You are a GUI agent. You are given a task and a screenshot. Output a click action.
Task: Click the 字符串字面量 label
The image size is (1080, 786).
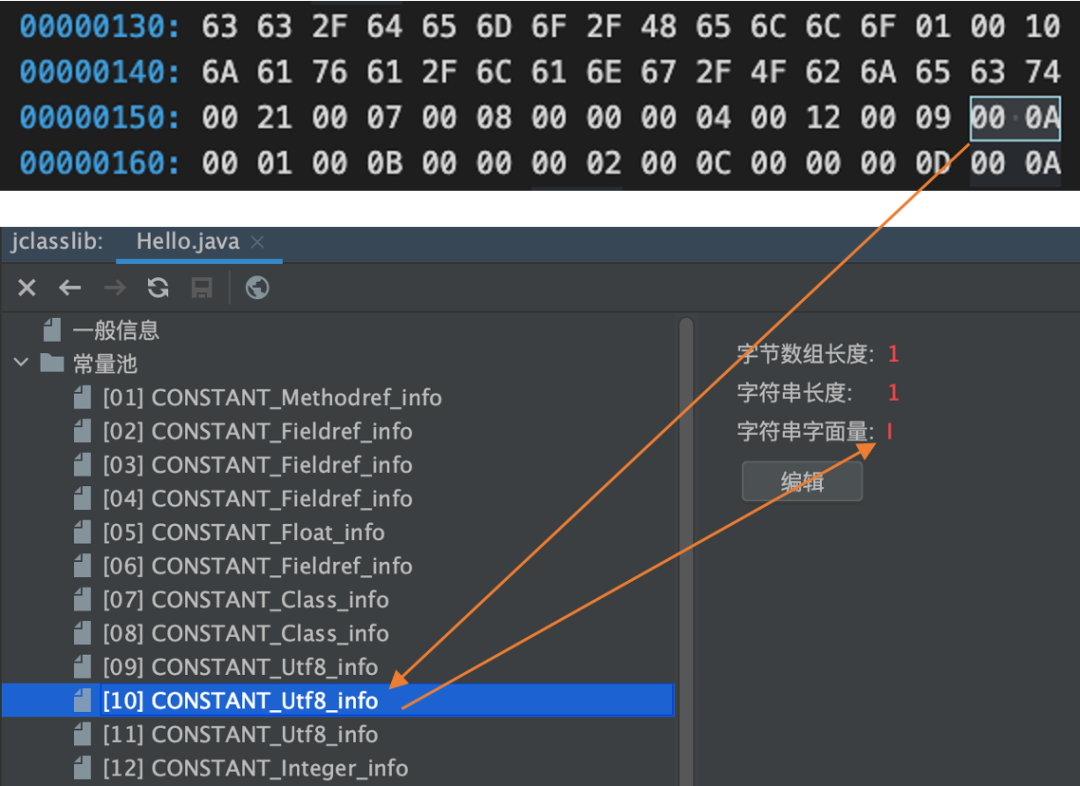coord(805,431)
